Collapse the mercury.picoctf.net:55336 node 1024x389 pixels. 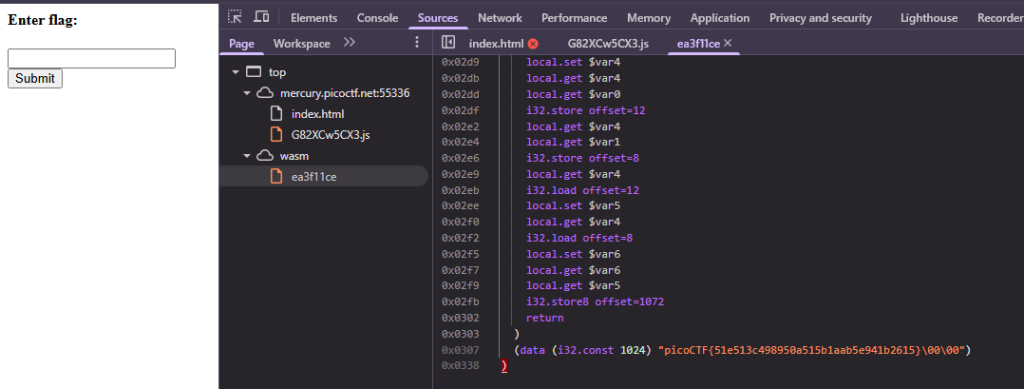coord(247,93)
